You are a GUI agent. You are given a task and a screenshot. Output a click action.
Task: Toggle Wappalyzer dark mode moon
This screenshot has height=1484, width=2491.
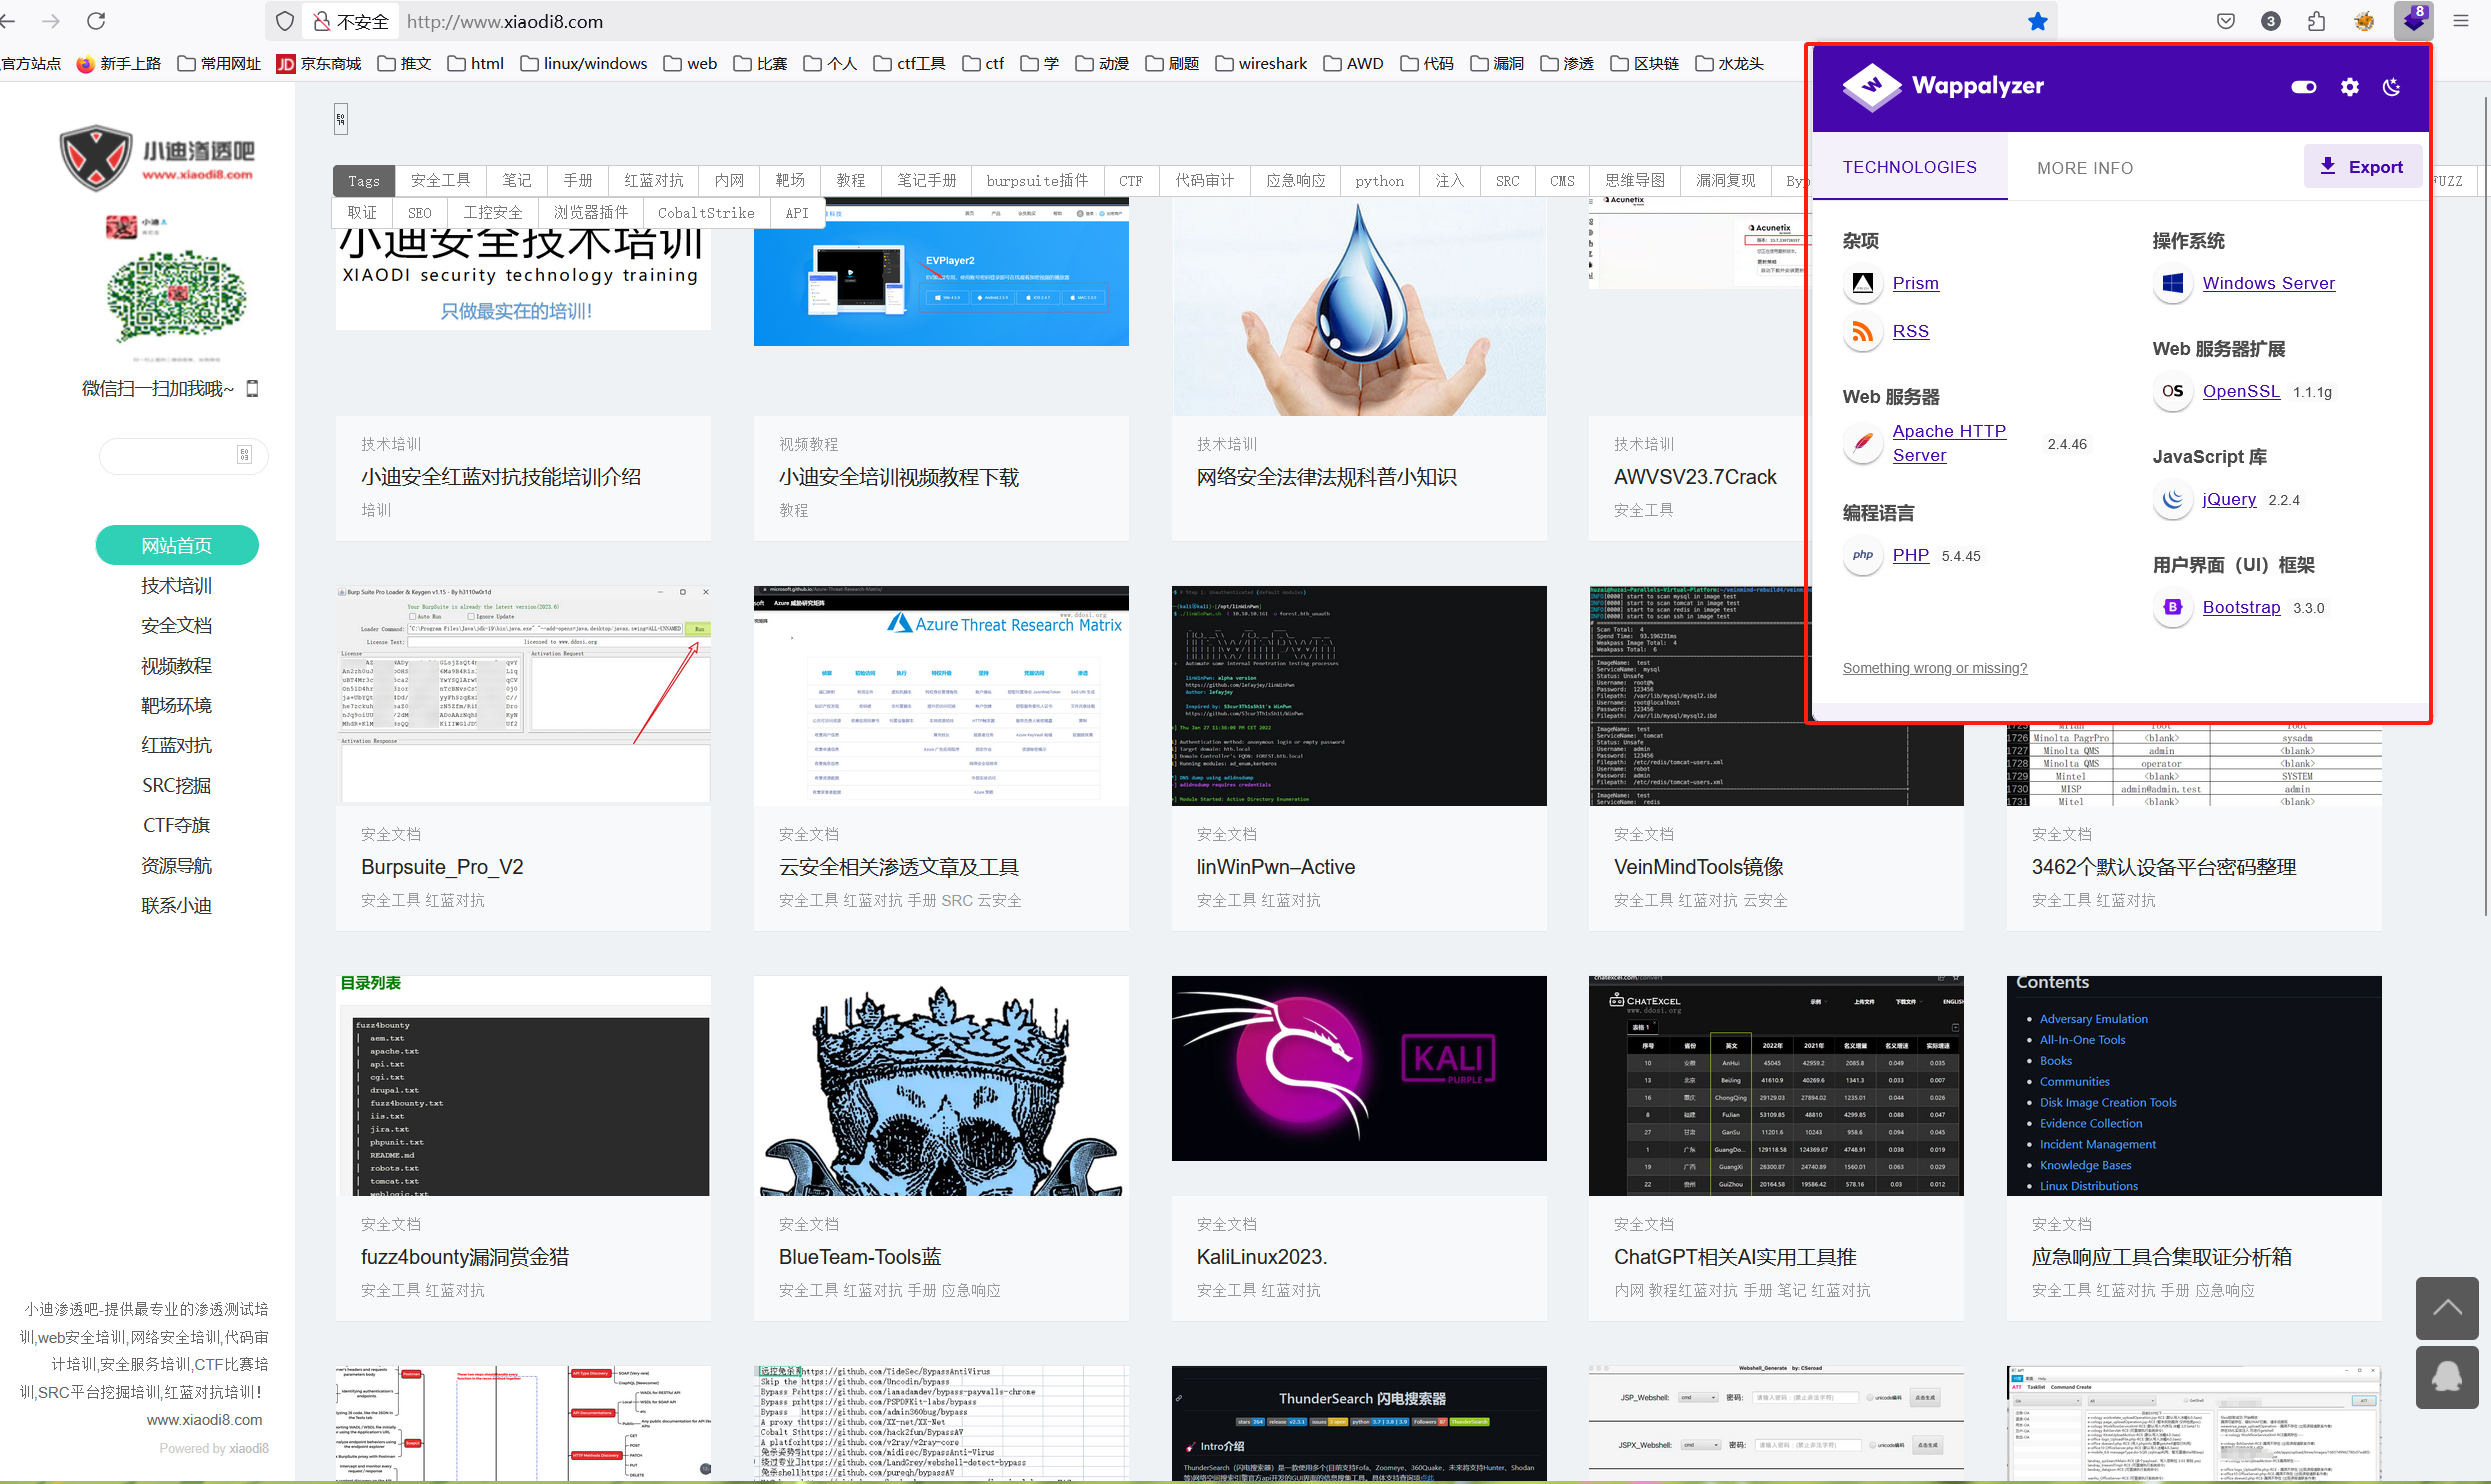pos(2391,87)
